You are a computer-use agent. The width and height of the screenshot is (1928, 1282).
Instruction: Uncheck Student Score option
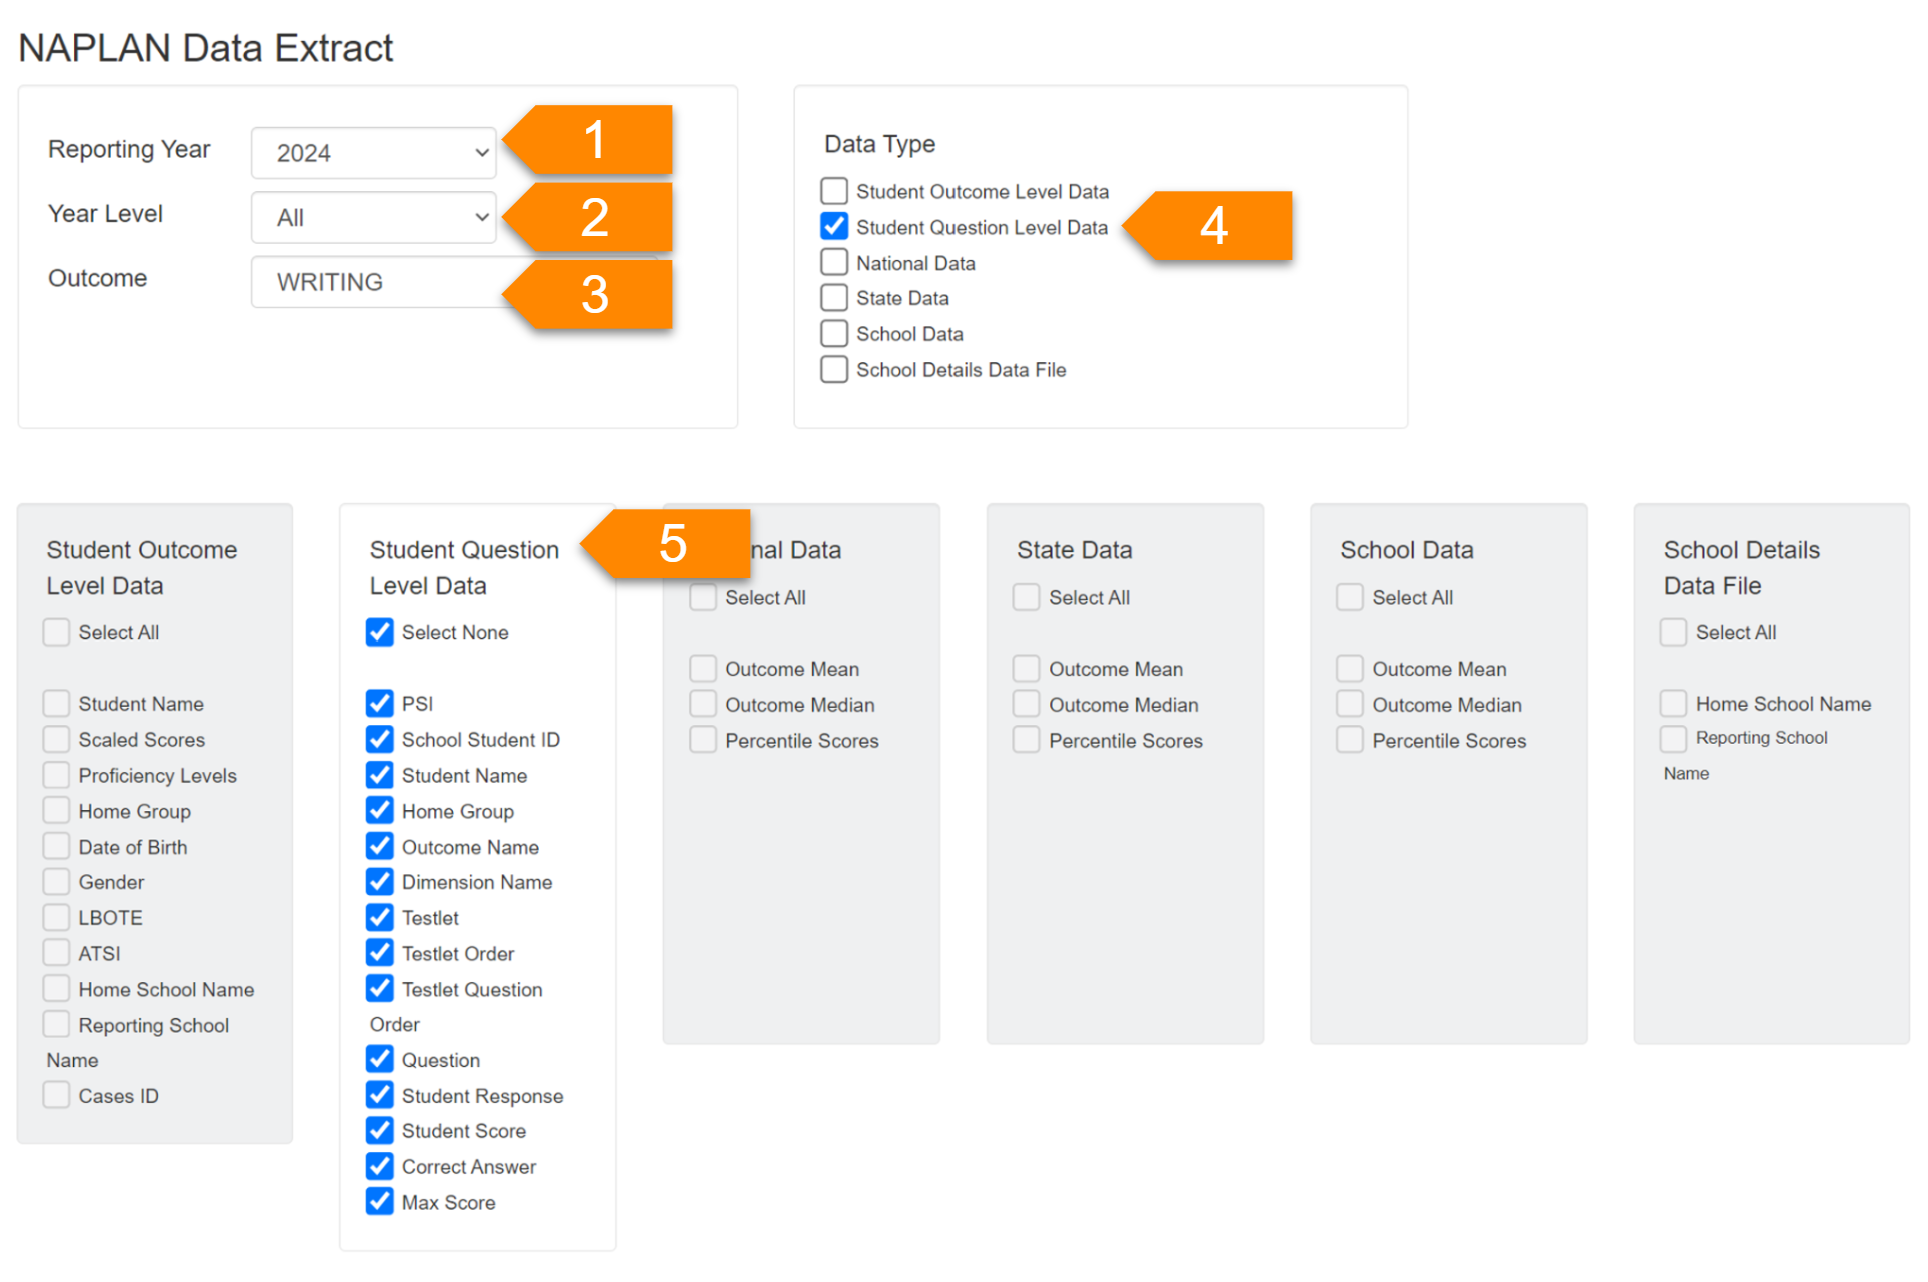(x=380, y=1131)
